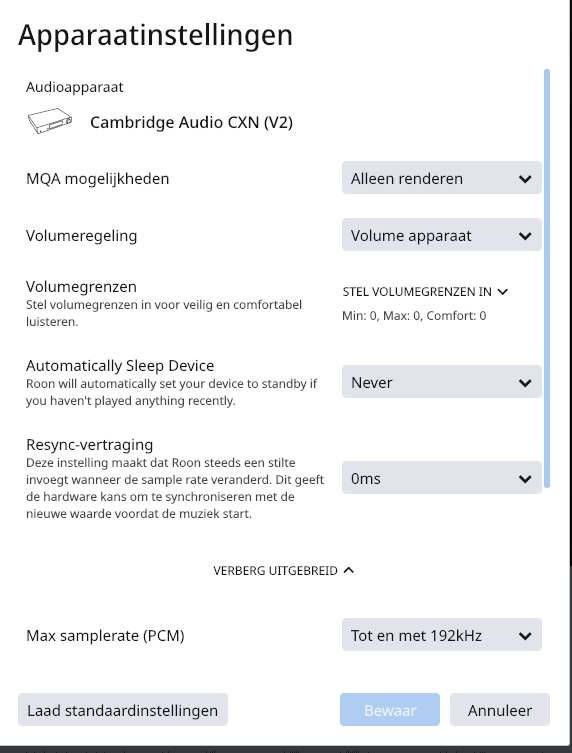The image size is (572, 753).
Task: Click the Cambridge Audio CXN device icon
Action: click(x=50, y=121)
